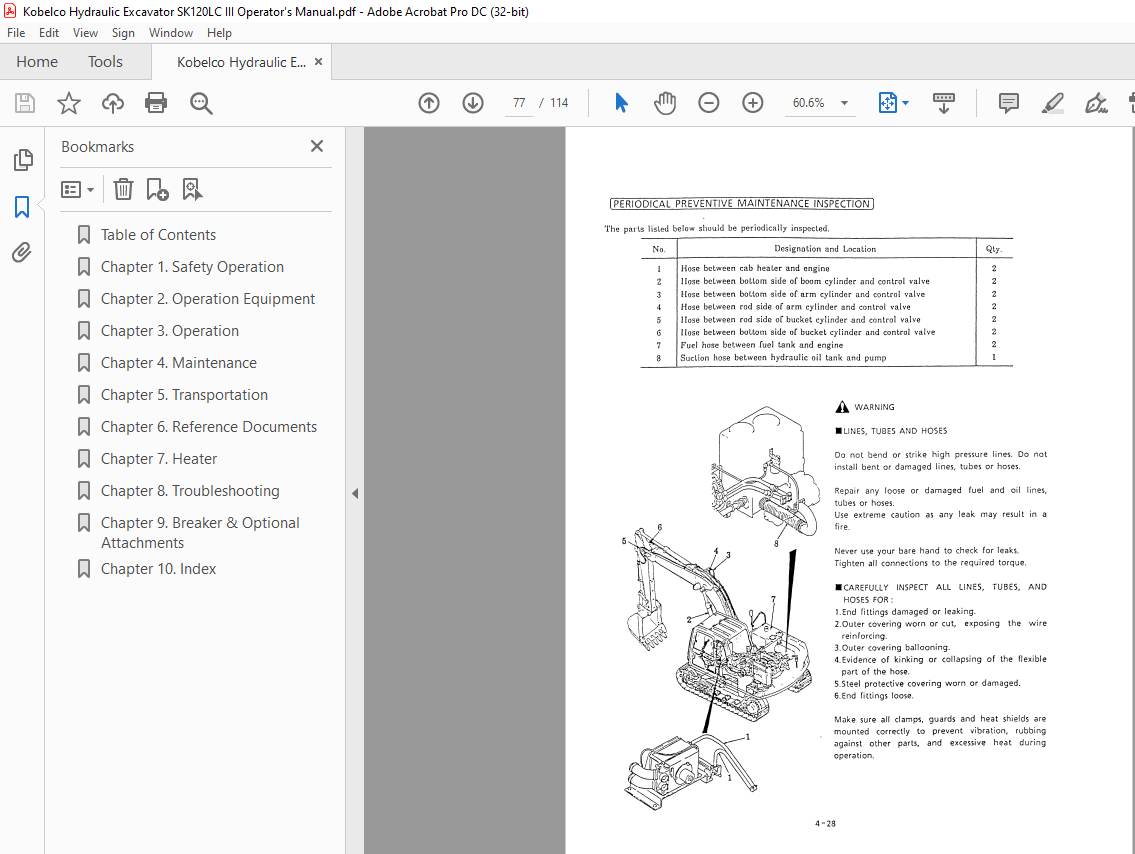
Task: Go to previous page arrow
Action: (x=429, y=103)
